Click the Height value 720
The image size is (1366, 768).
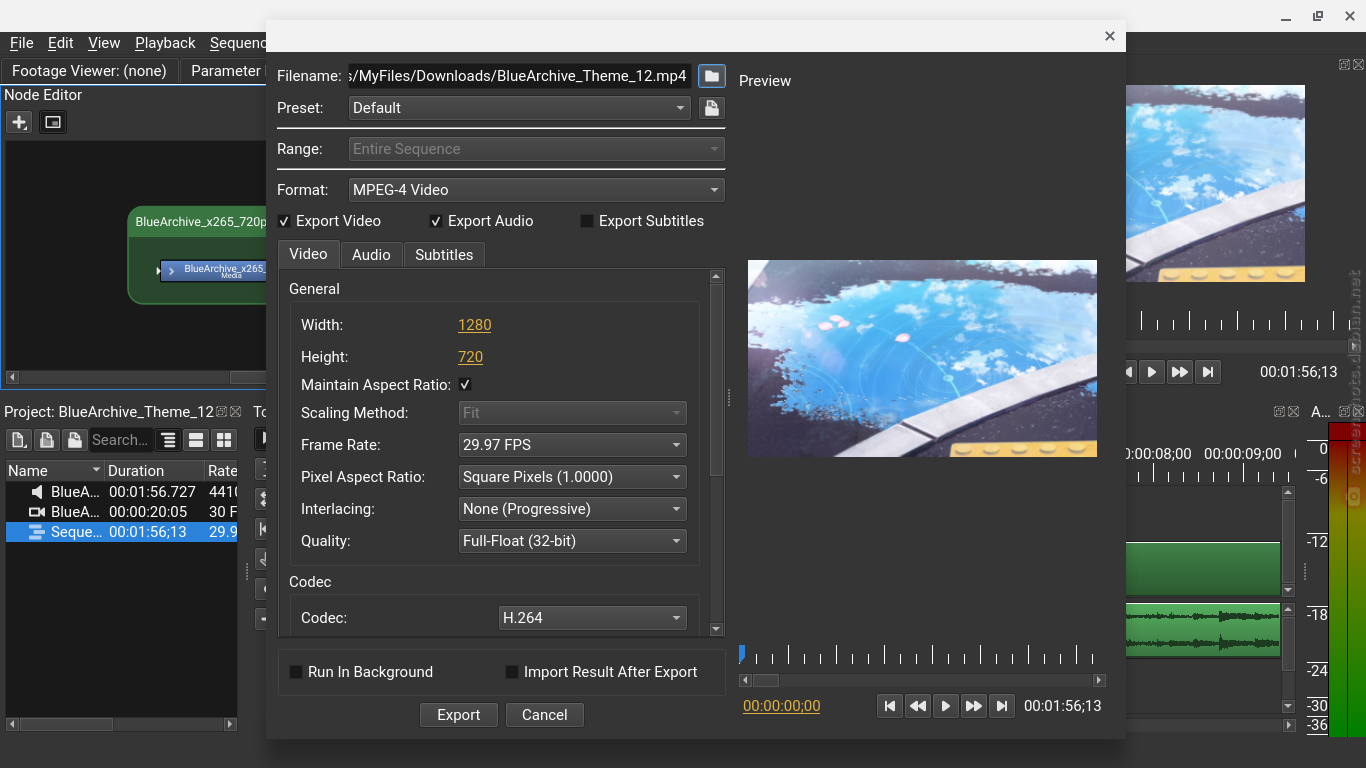[x=471, y=357]
